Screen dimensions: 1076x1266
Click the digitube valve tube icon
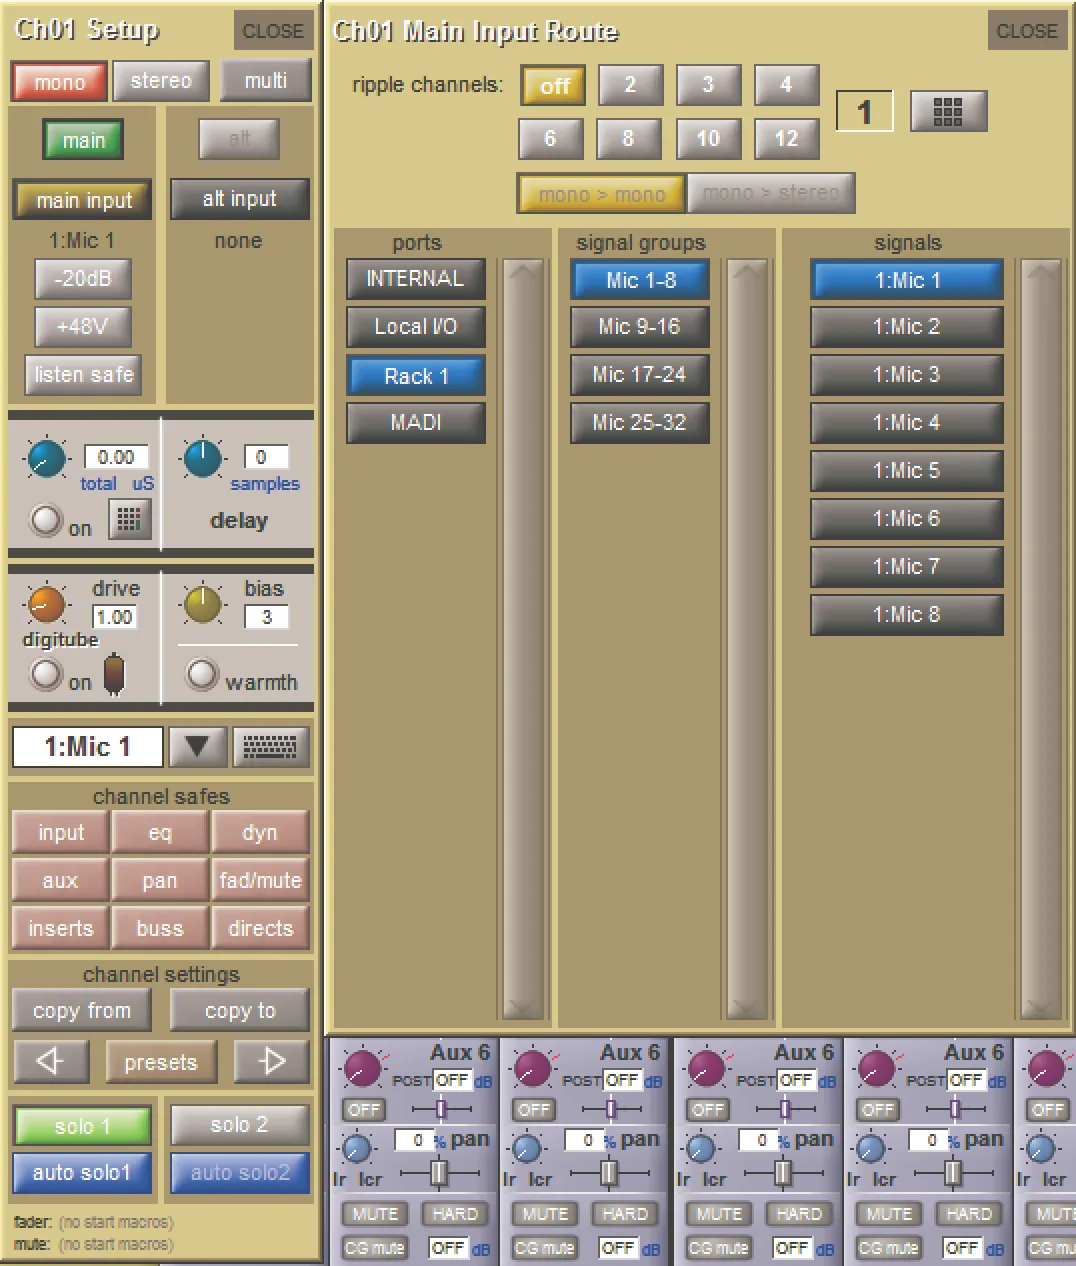point(115,675)
